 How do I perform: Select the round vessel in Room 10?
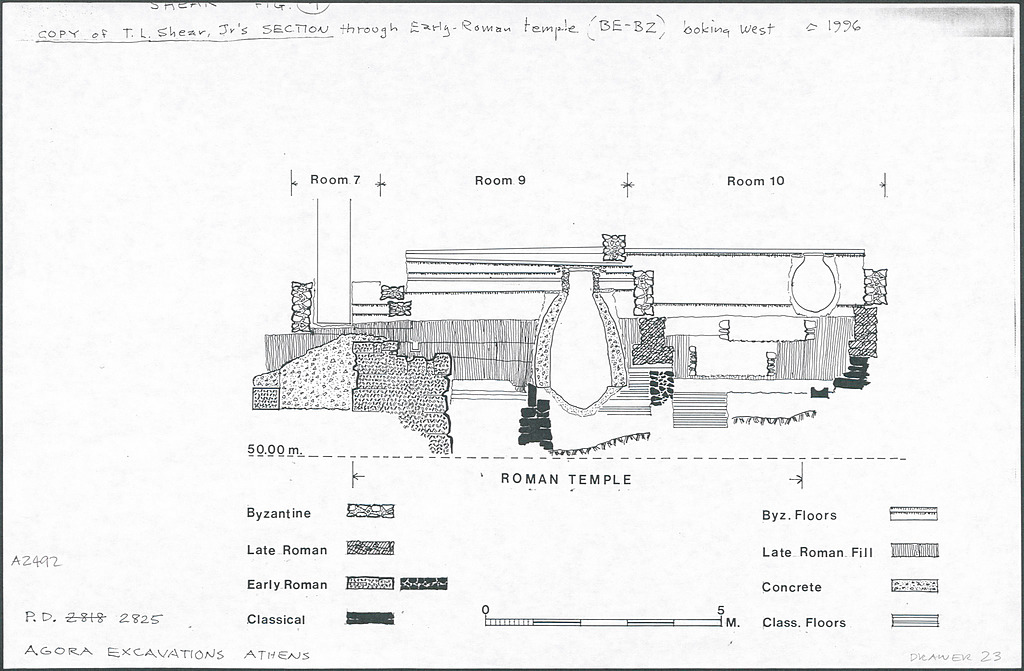814,285
